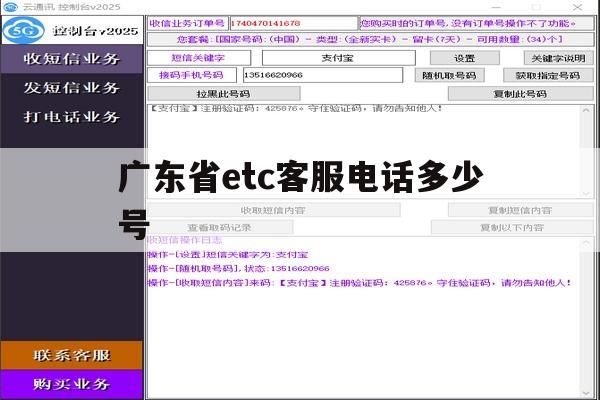The height and width of the screenshot is (400, 600).
Task: Maximize the window
Action: tap(536, 7)
